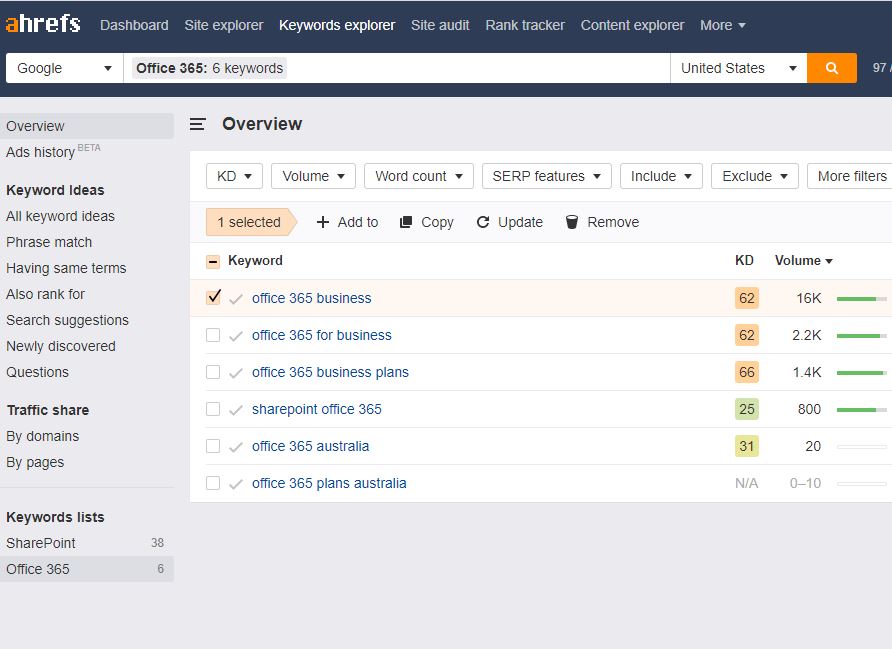Open the KD filter dropdown

(x=234, y=176)
